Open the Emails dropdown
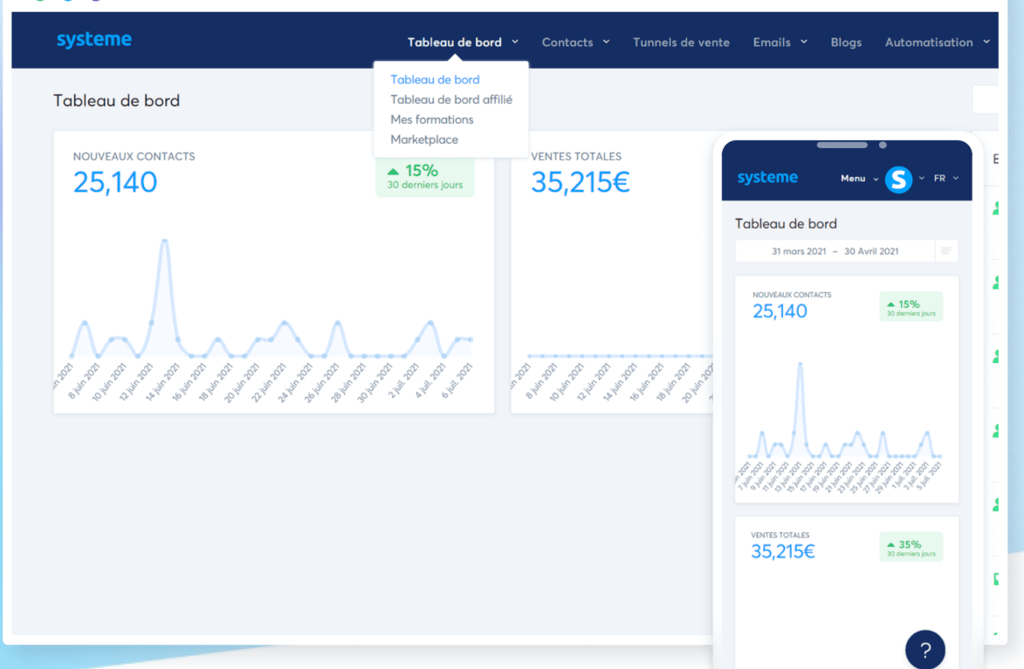The height and width of the screenshot is (669, 1024). (x=780, y=42)
